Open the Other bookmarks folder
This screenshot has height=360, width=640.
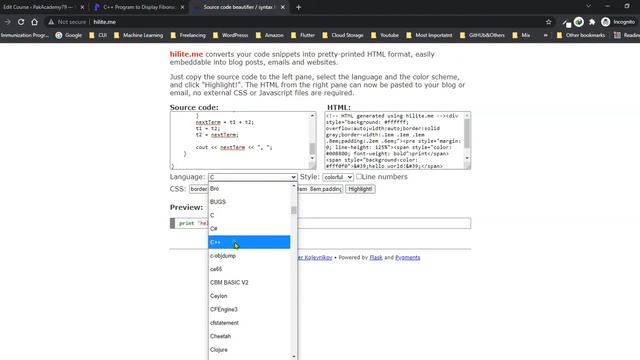pyautogui.click(x=581, y=36)
